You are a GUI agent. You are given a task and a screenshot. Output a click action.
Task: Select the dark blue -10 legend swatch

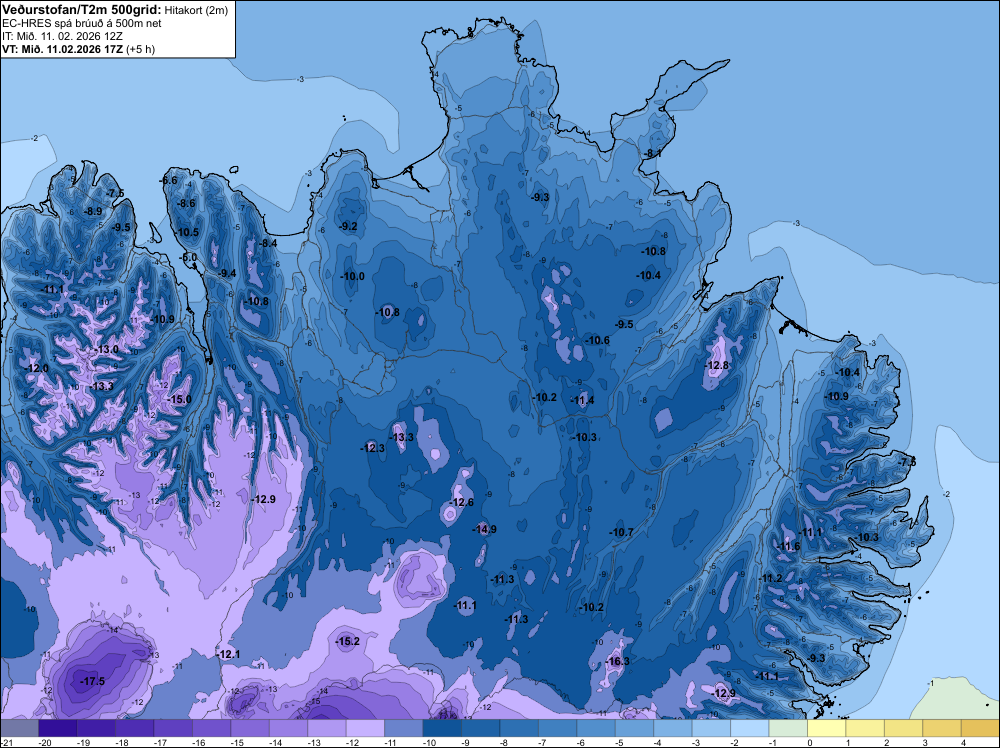tap(442, 728)
